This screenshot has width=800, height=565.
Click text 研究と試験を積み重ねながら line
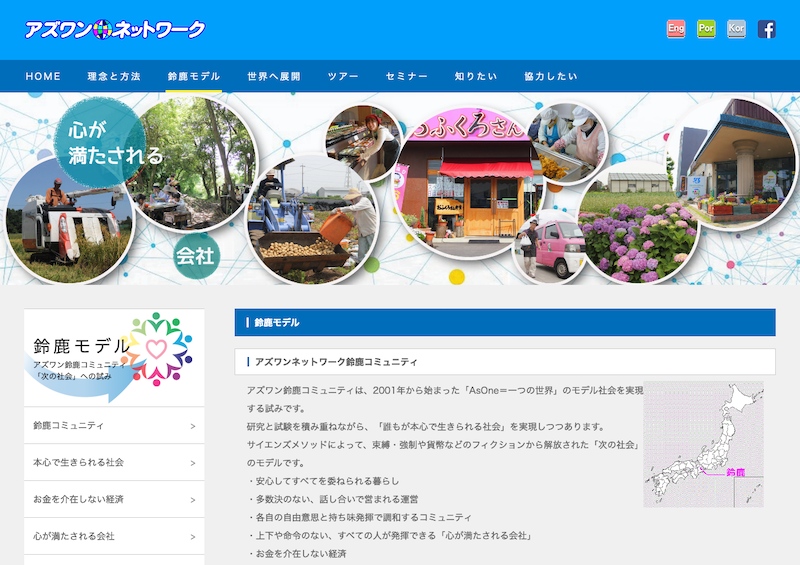coord(427,427)
